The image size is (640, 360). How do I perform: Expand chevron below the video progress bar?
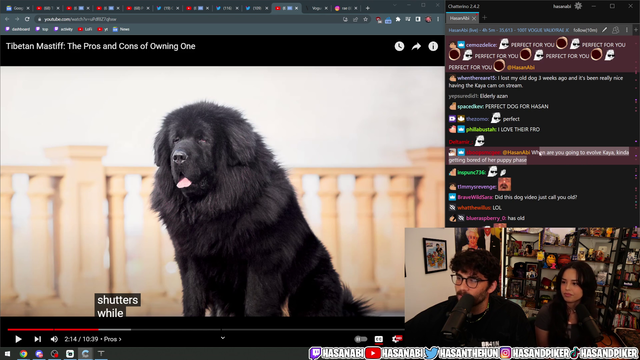coord(222,338)
